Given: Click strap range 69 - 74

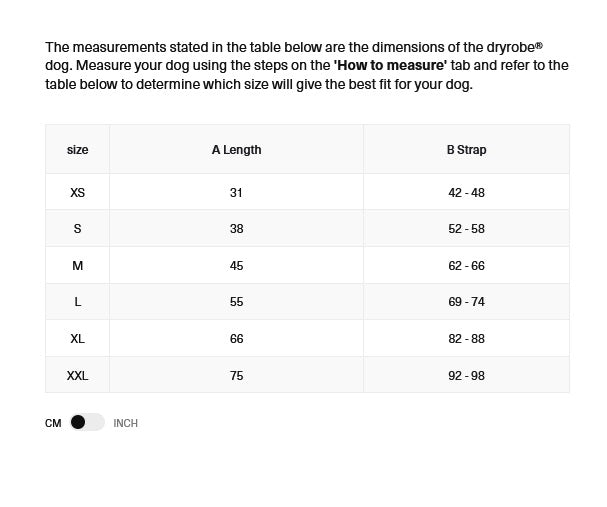Looking at the screenshot, I should click(466, 302).
